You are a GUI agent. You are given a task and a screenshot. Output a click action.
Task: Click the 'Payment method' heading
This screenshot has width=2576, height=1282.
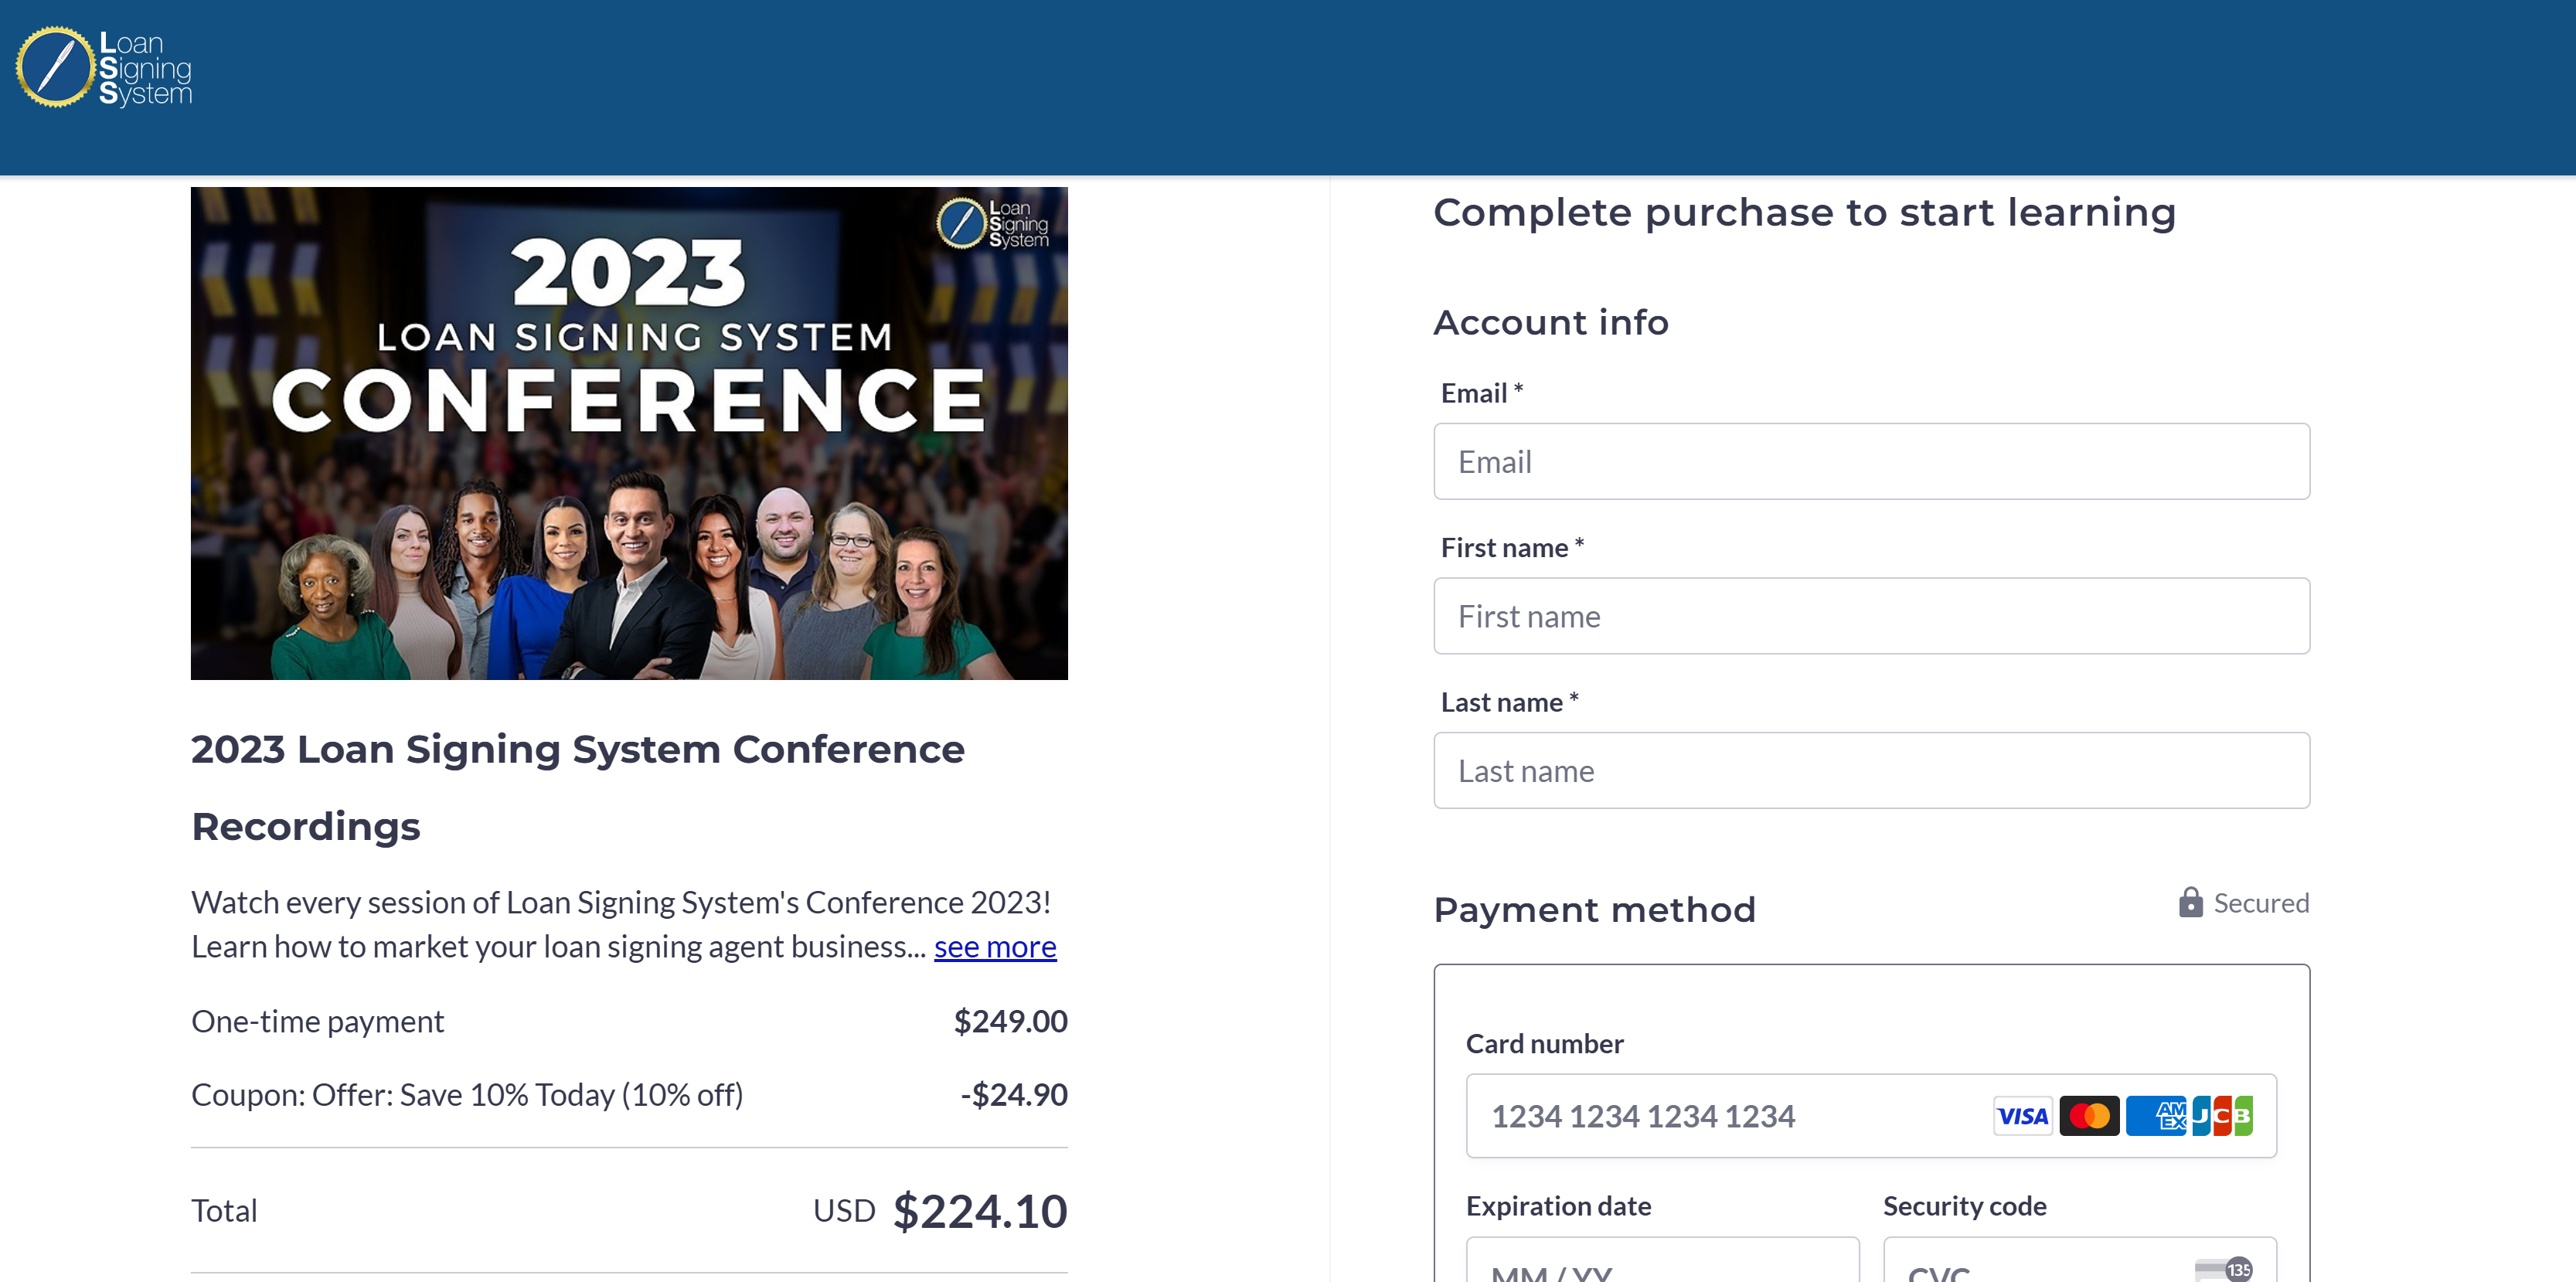pos(1594,909)
